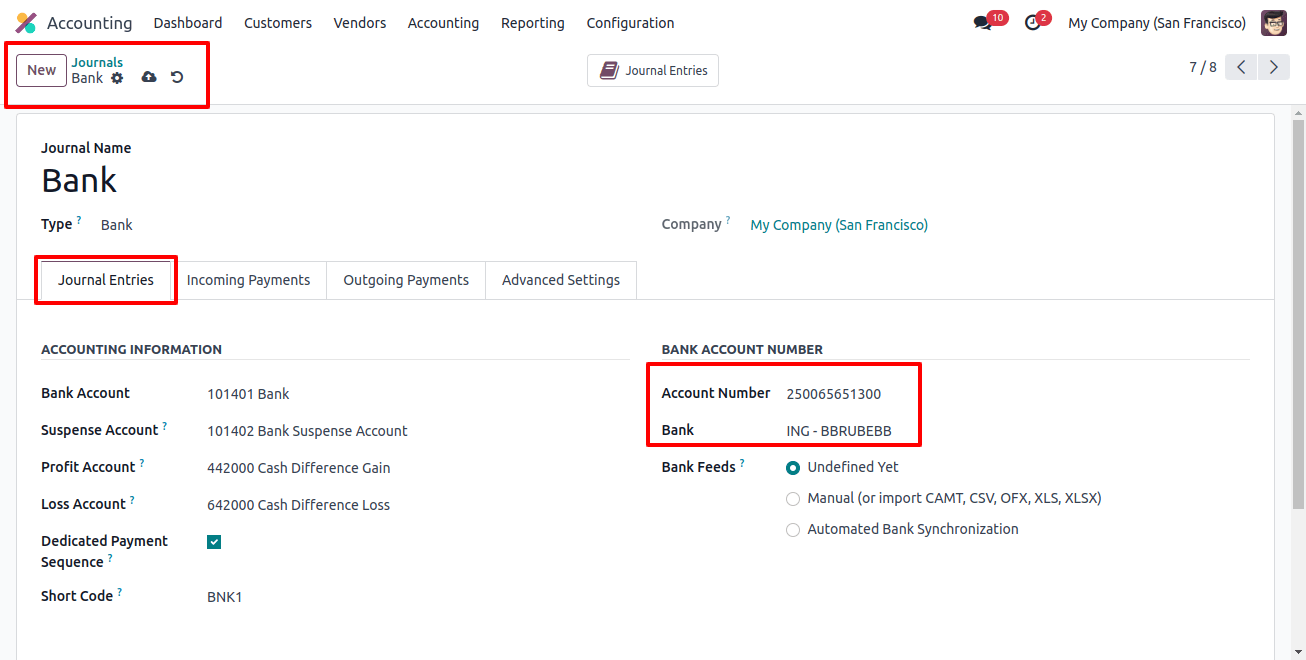Open the Vendors menu
Image resolution: width=1306 pixels, height=660 pixels.
[360, 23]
